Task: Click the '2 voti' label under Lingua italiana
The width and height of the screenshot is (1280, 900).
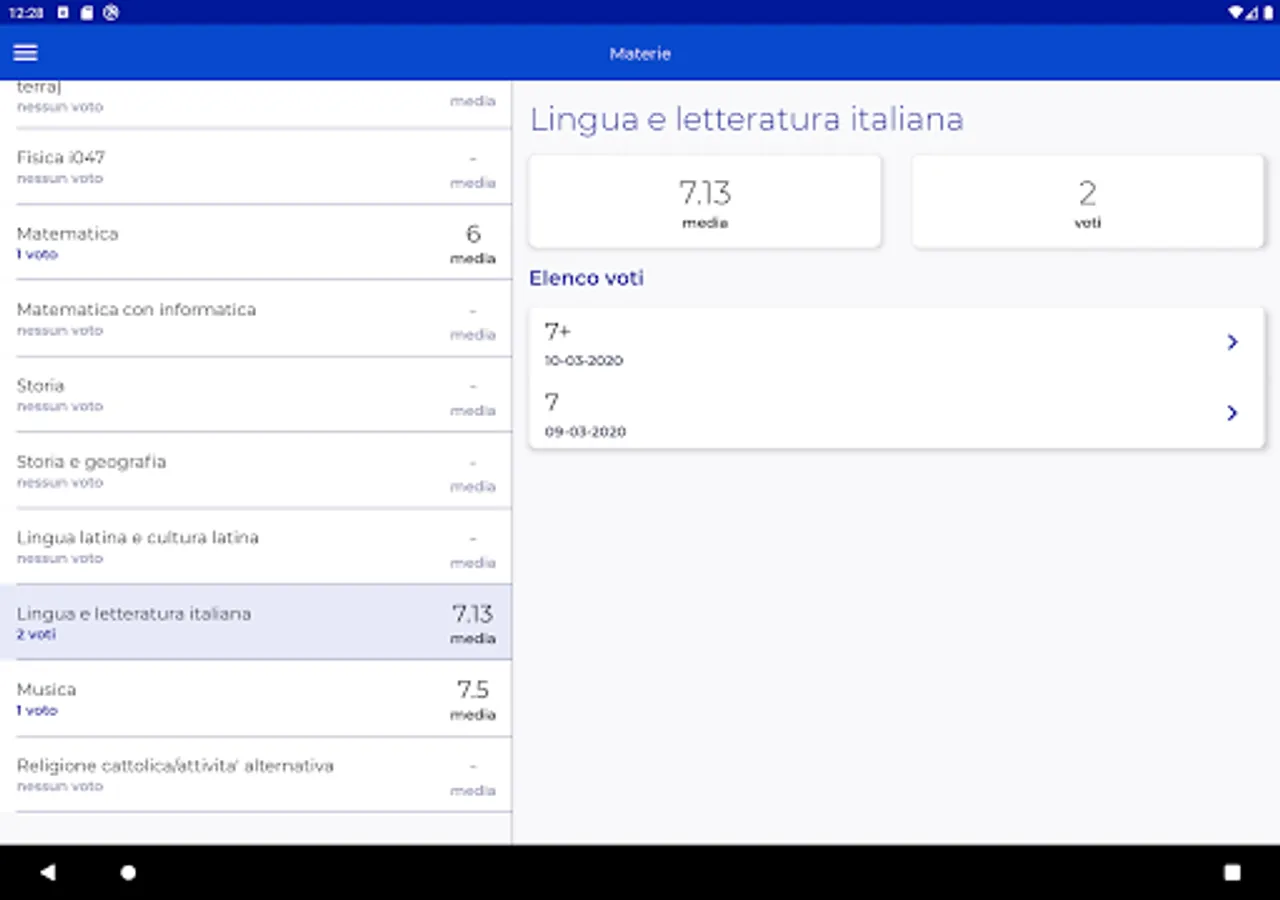Action: coord(36,635)
